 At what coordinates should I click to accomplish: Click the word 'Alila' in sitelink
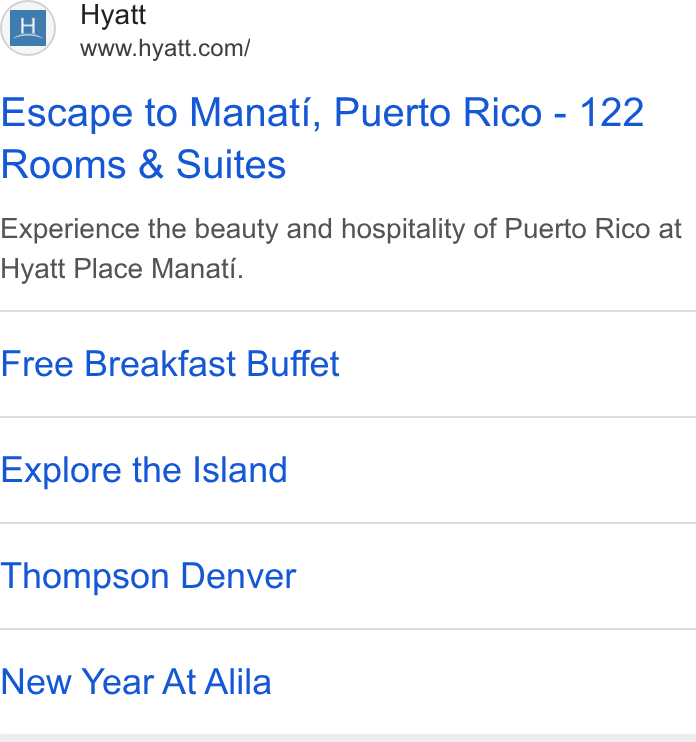[x=238, y=682]
